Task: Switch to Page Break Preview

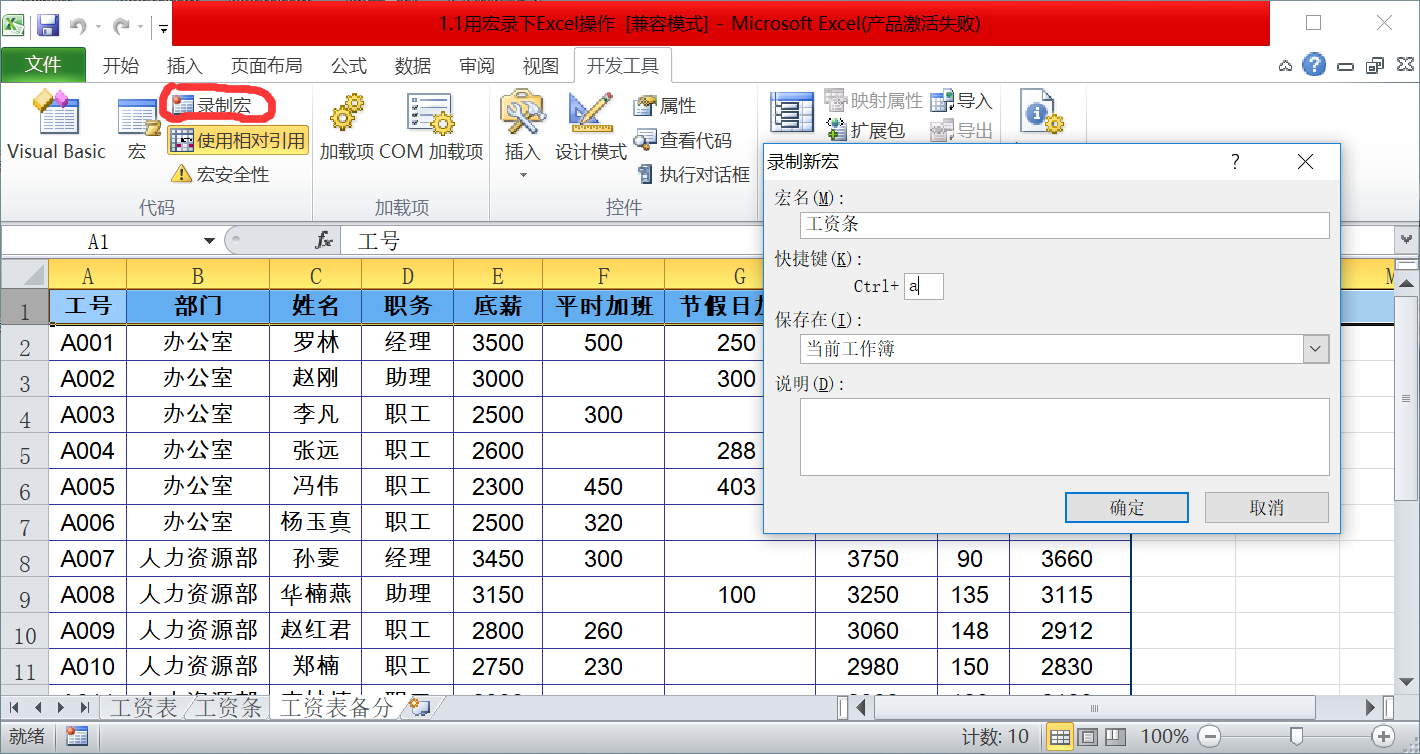Action: pyautogui.click(x=1113, y=737)
